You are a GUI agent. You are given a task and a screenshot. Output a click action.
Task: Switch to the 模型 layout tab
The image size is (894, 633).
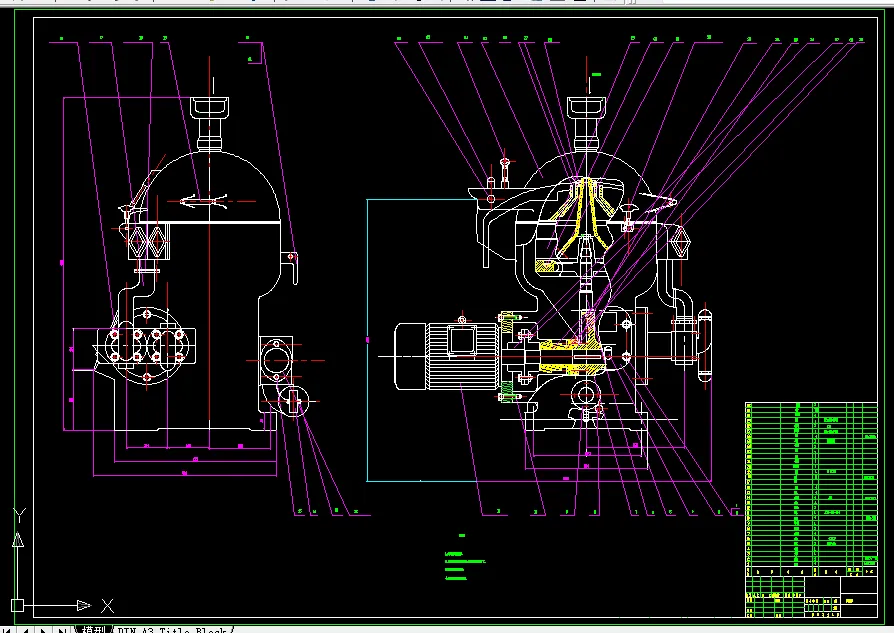pyautogui.click(x=94, y=629)
